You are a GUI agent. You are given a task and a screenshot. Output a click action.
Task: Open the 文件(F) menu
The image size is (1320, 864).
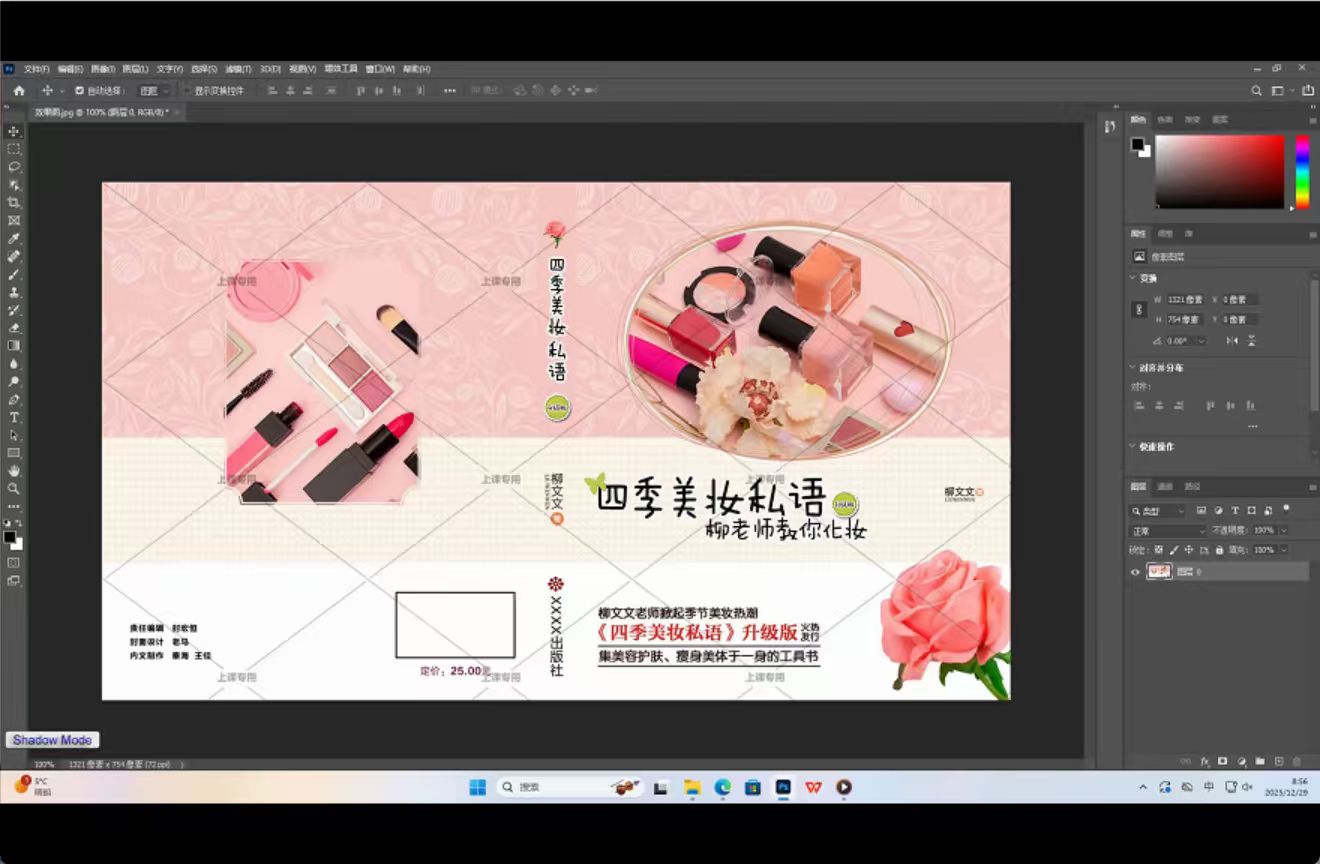point(37,69)
